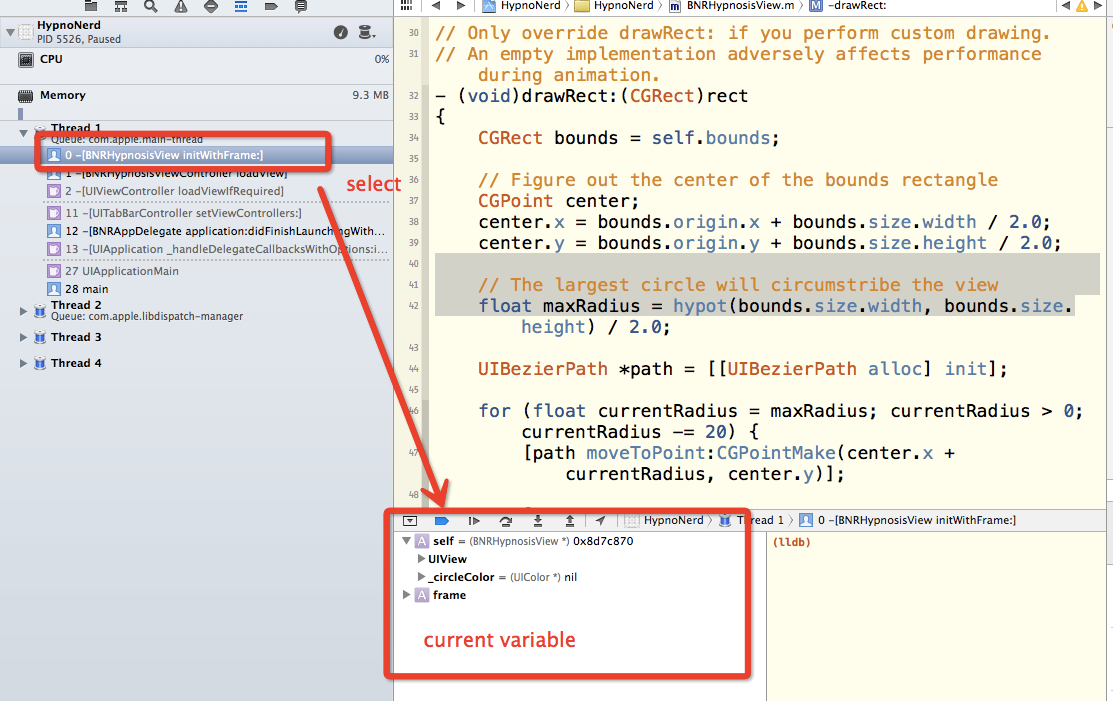This screenshot has height=701, width=1113.
Task: Continue program execution
Action: tap(474, 521)
